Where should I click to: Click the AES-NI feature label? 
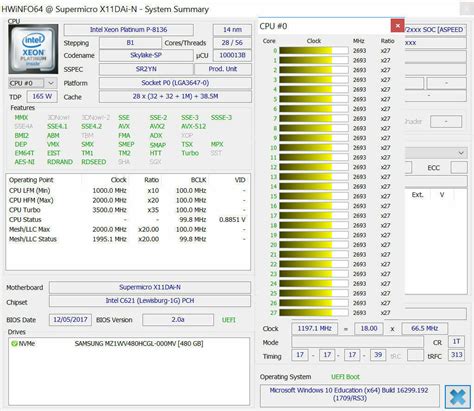click(x=25, y=162)
